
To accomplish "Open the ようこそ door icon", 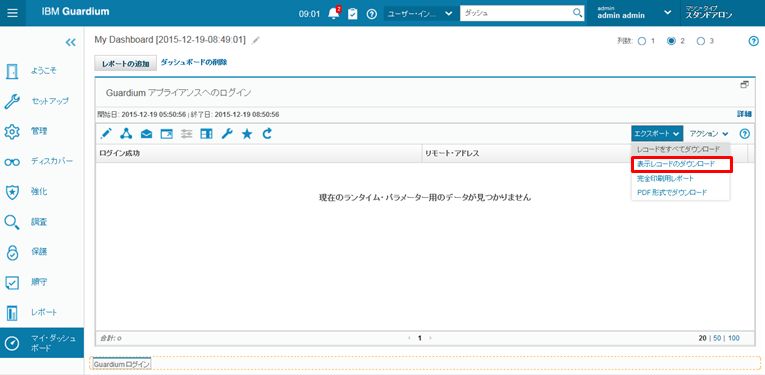I will pyautogui.click(x=12, y=71).
